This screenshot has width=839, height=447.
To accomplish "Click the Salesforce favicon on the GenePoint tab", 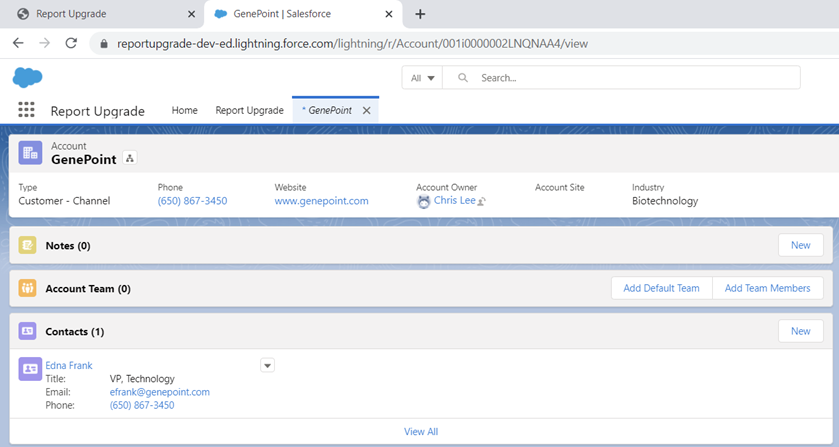I will [x=220, y=14].
